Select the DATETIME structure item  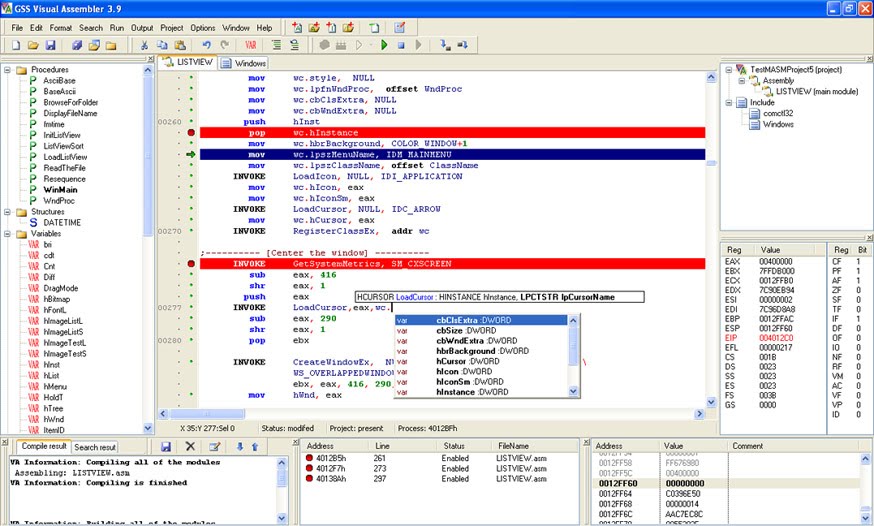(62, 222)
